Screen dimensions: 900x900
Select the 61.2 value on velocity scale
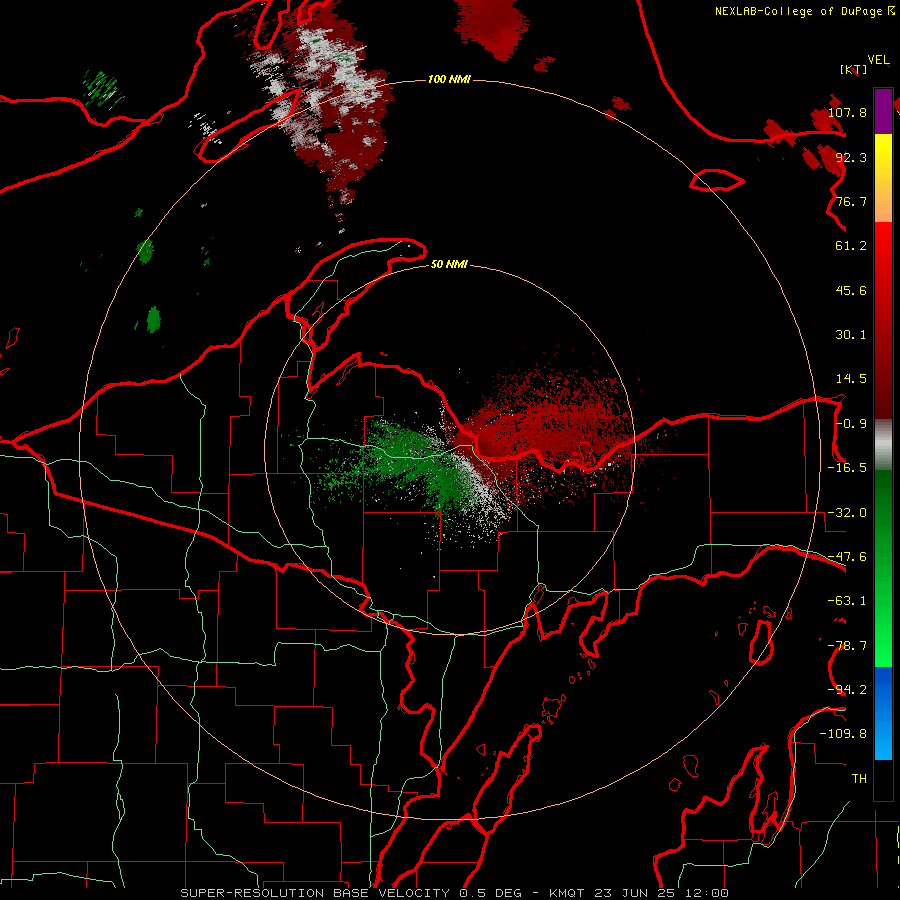coord(851,246)
